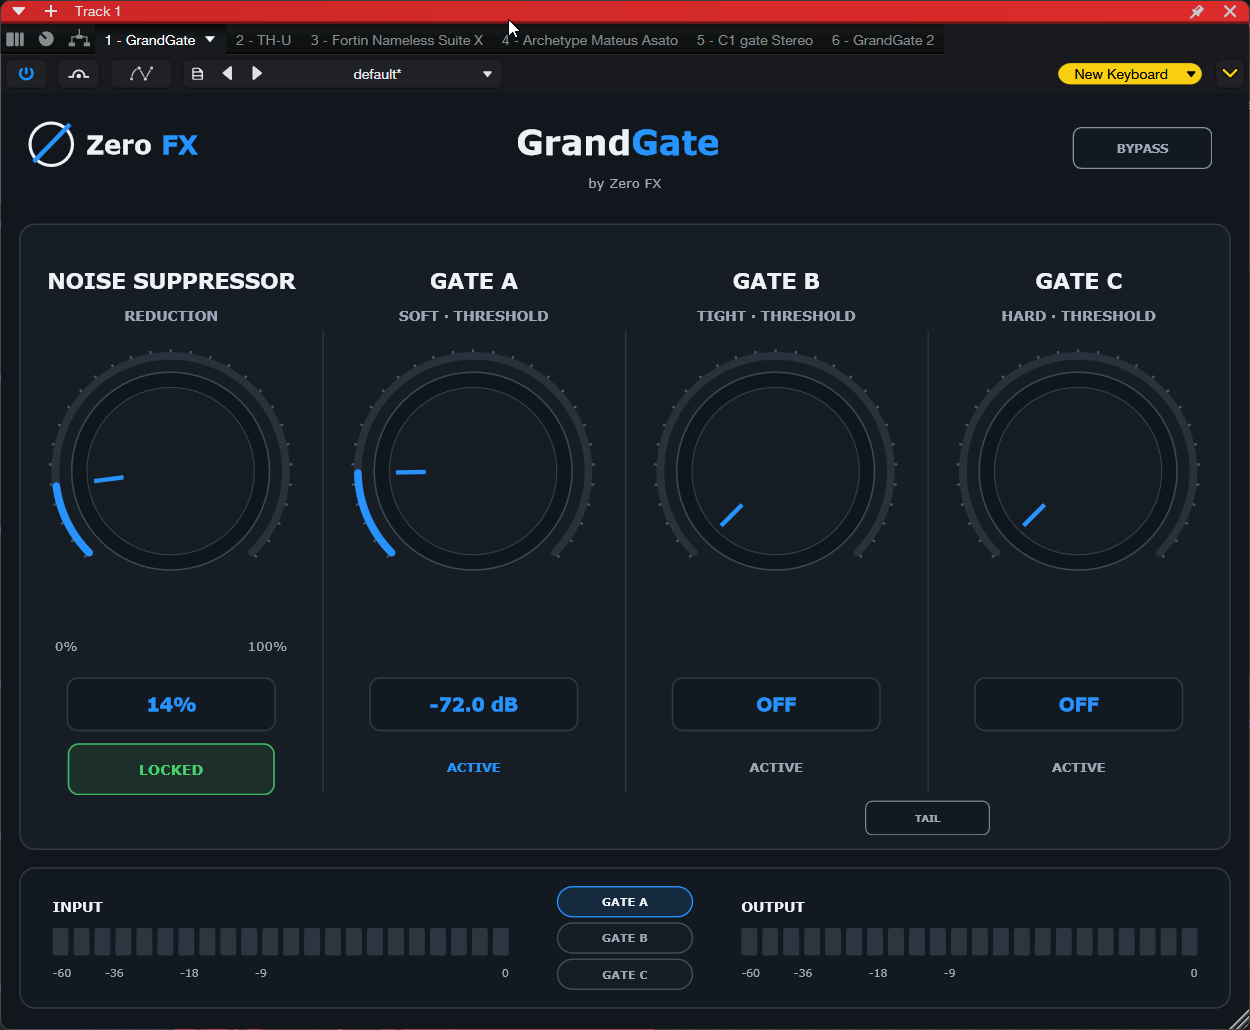Click the window resize grip corner
Image resolution: width=1250 pixels, height=1030 pixels.
pyautogui.click(x=1239, y=1019)
